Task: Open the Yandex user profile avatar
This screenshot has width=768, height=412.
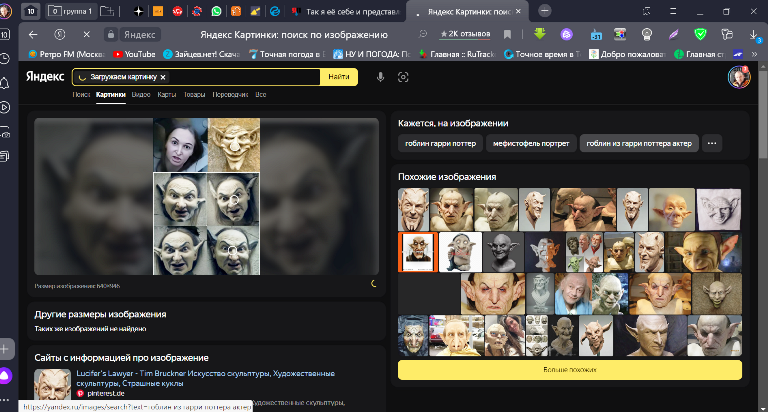Action: point(739,77)
